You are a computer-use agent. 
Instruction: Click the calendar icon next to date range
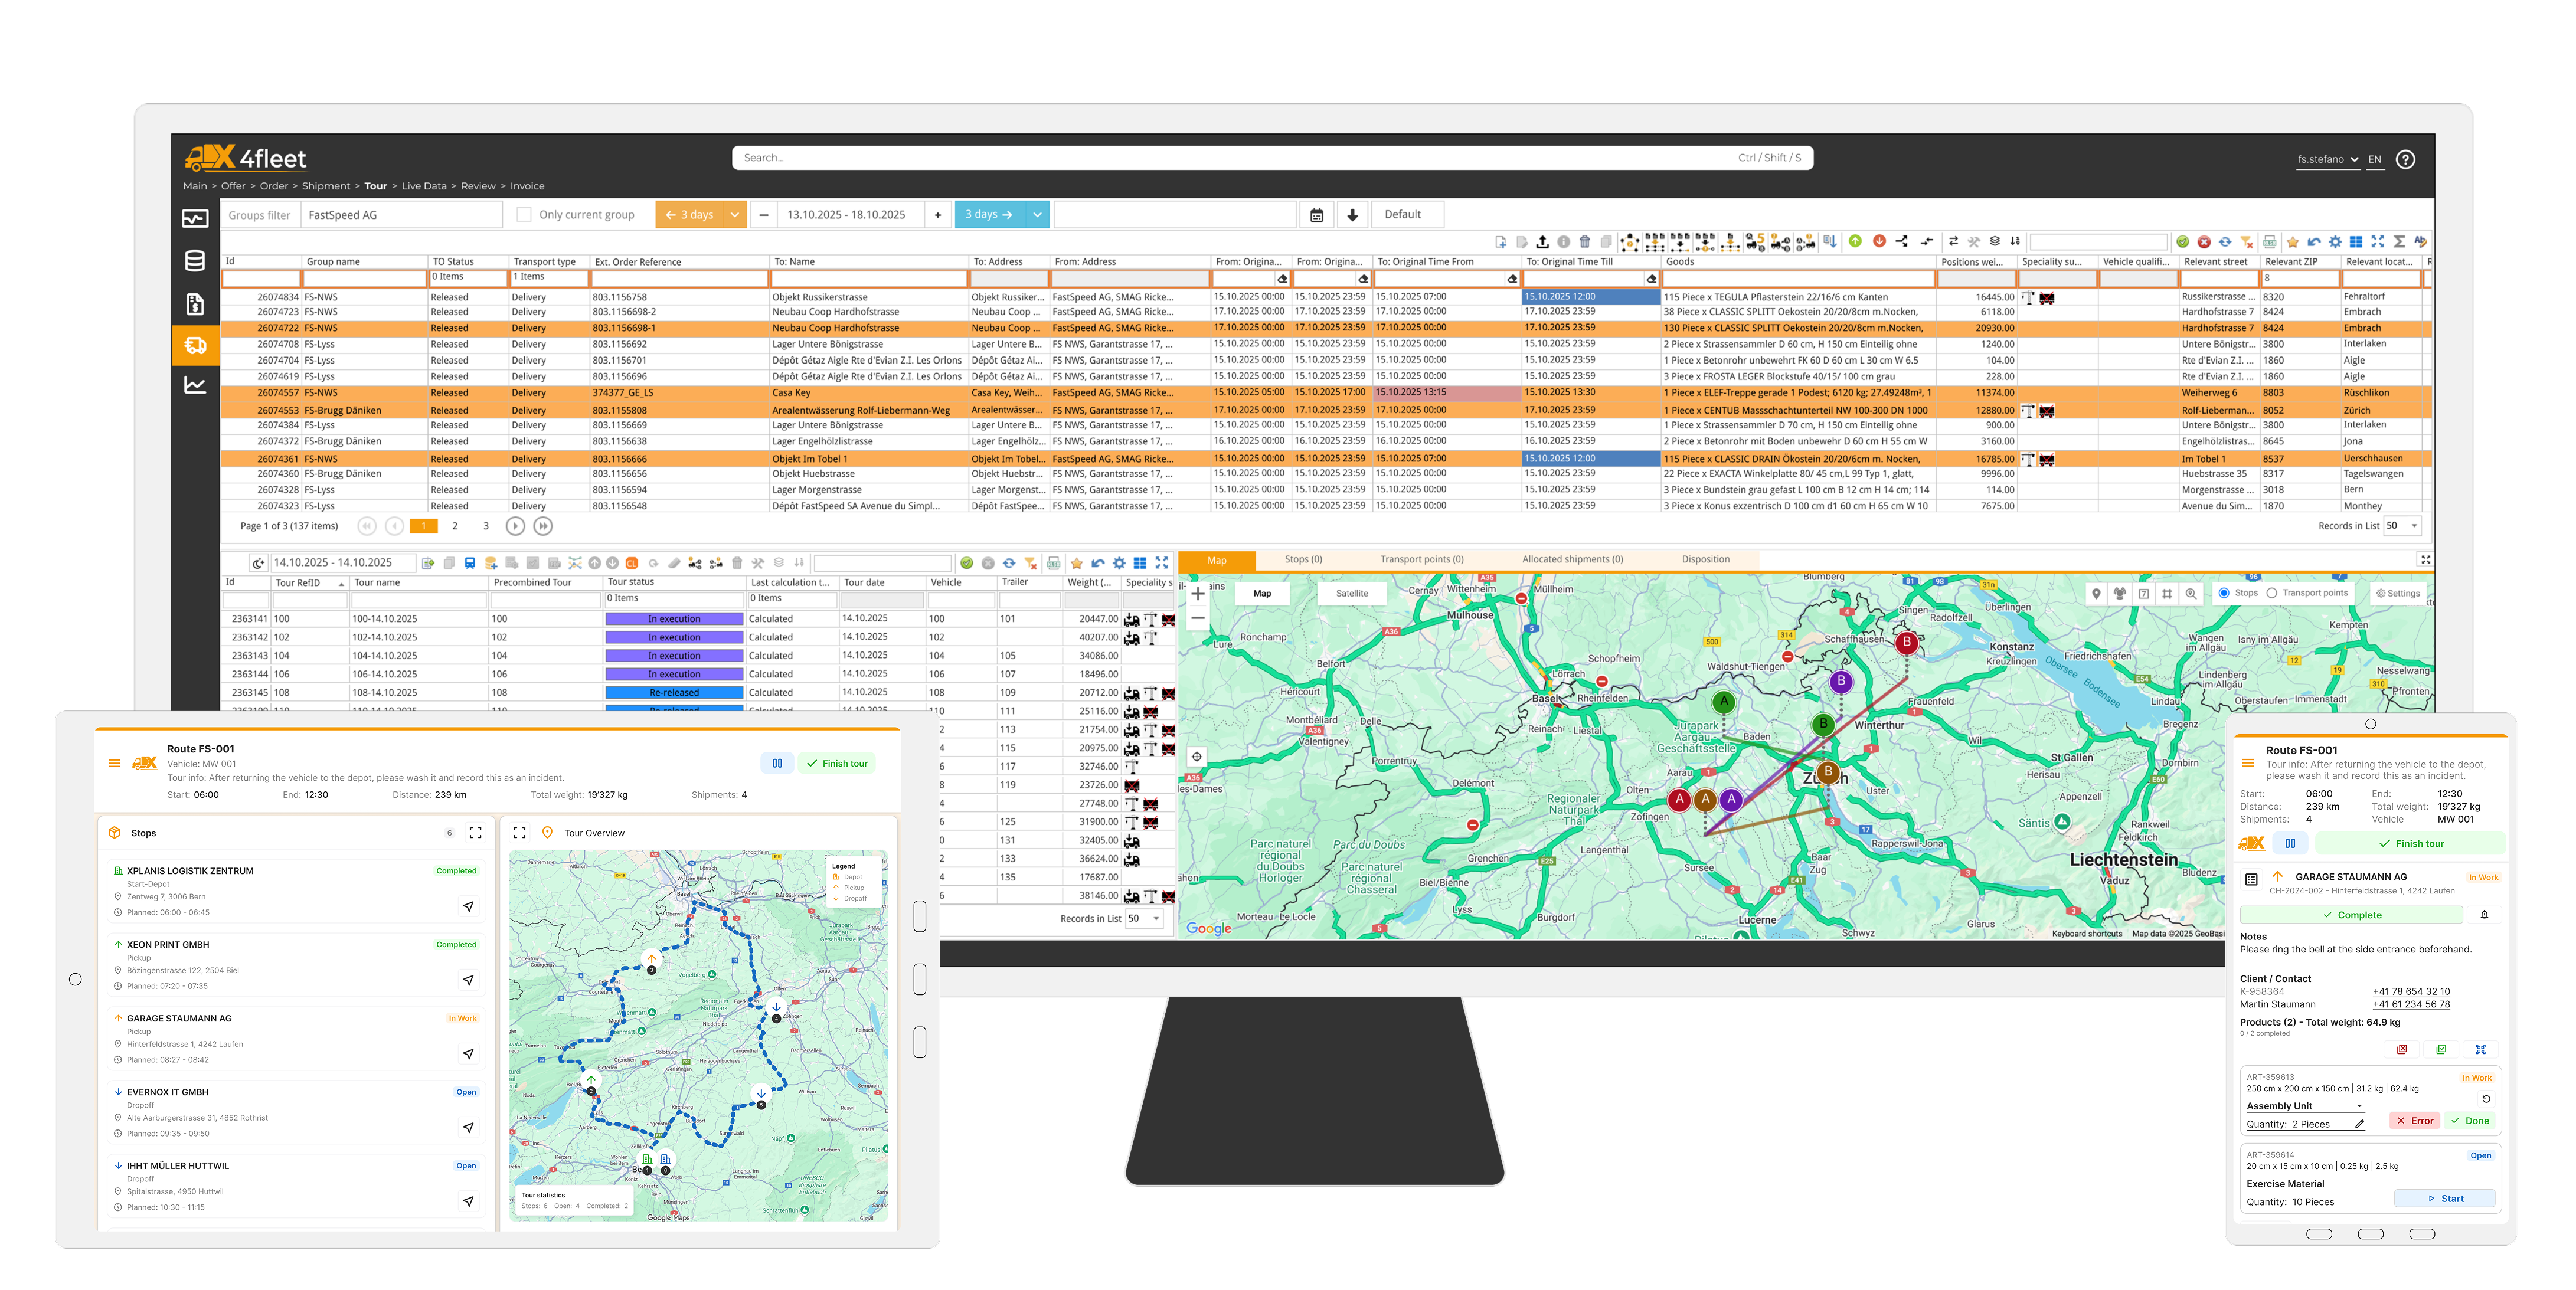(x=1317, y=215)
